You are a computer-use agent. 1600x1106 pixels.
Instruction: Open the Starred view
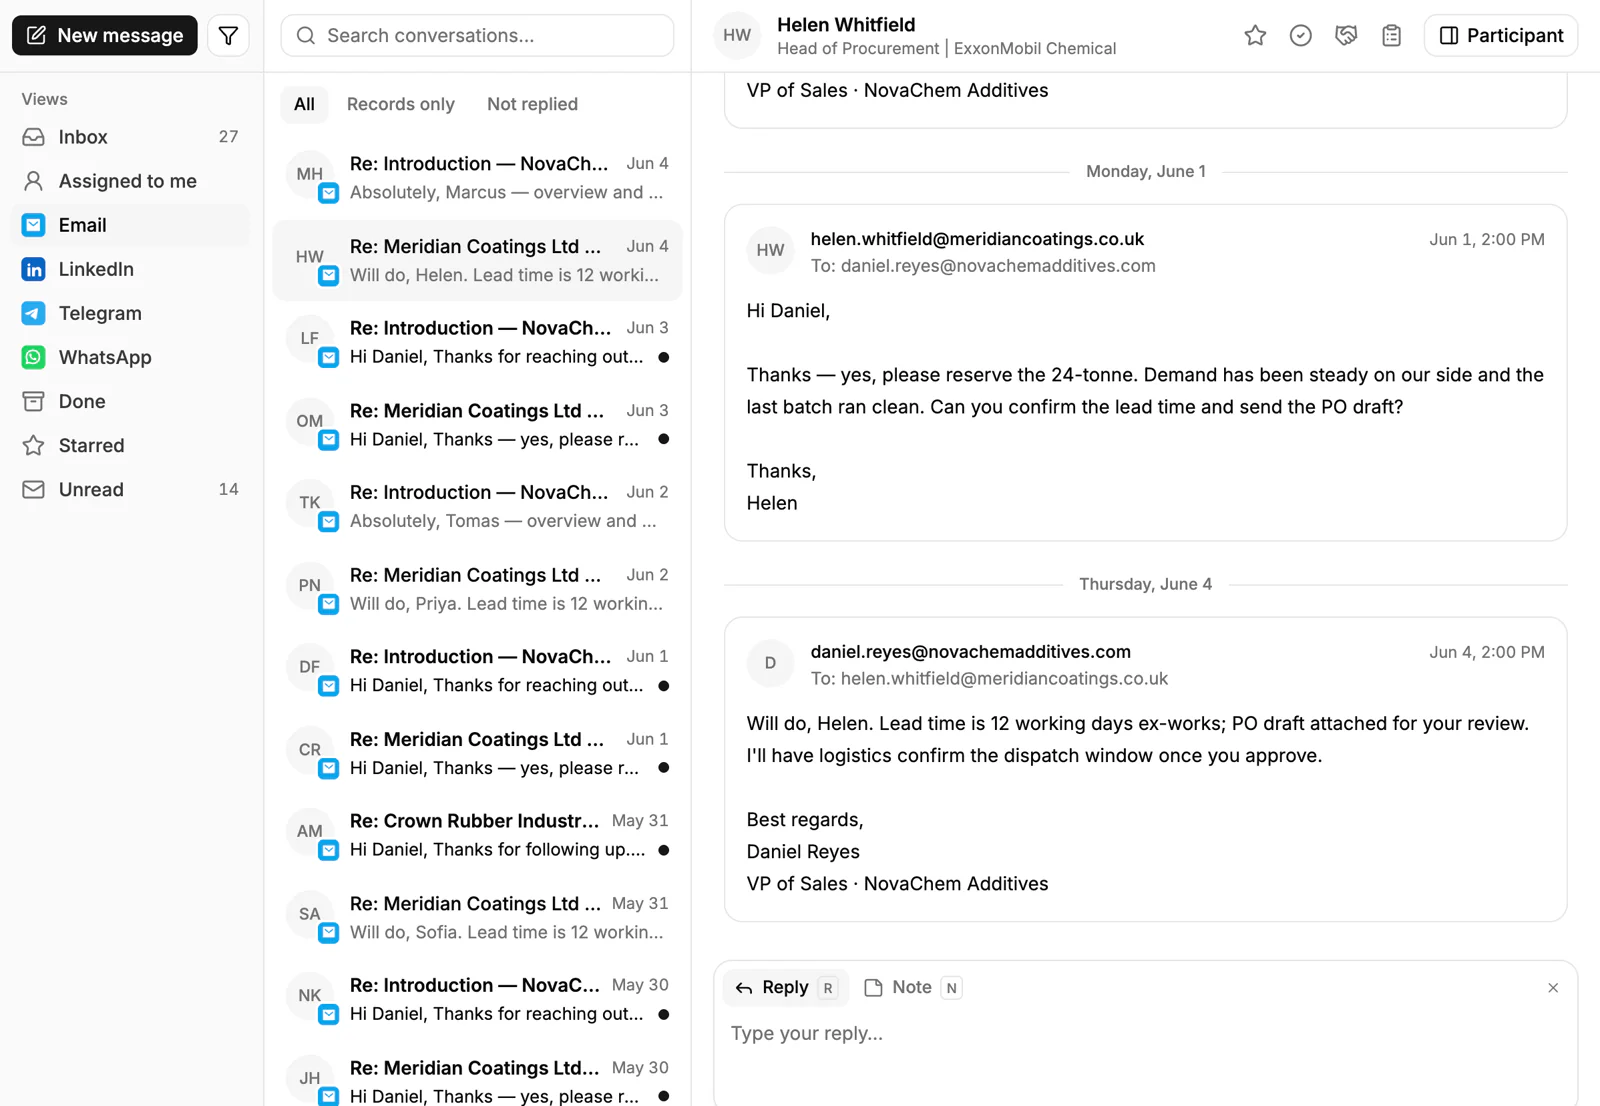point(131,445)
